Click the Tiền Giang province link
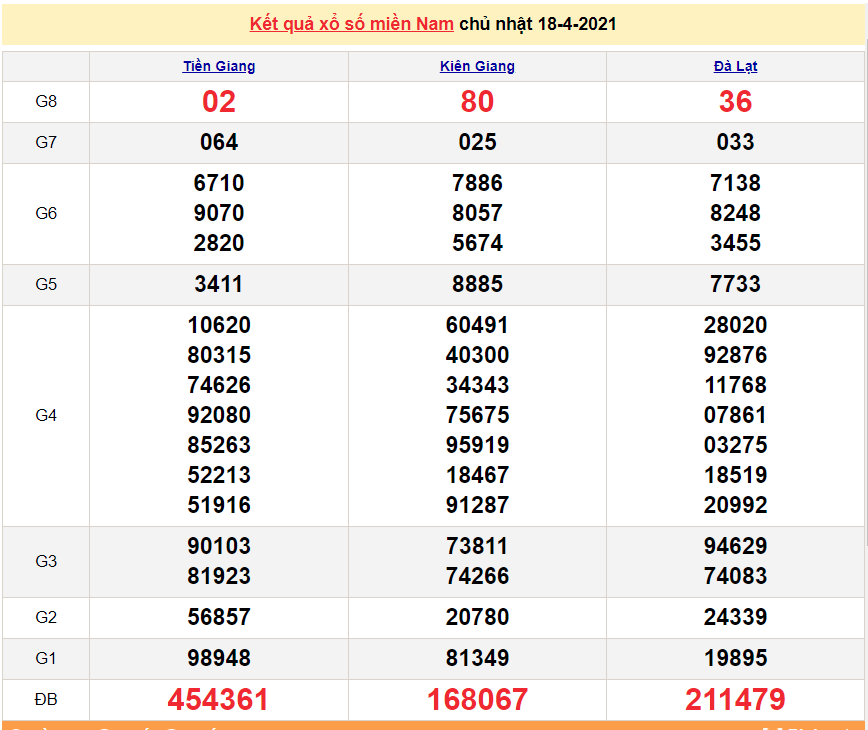This screenshot has width=868, height=730. (x=219, y=67)
